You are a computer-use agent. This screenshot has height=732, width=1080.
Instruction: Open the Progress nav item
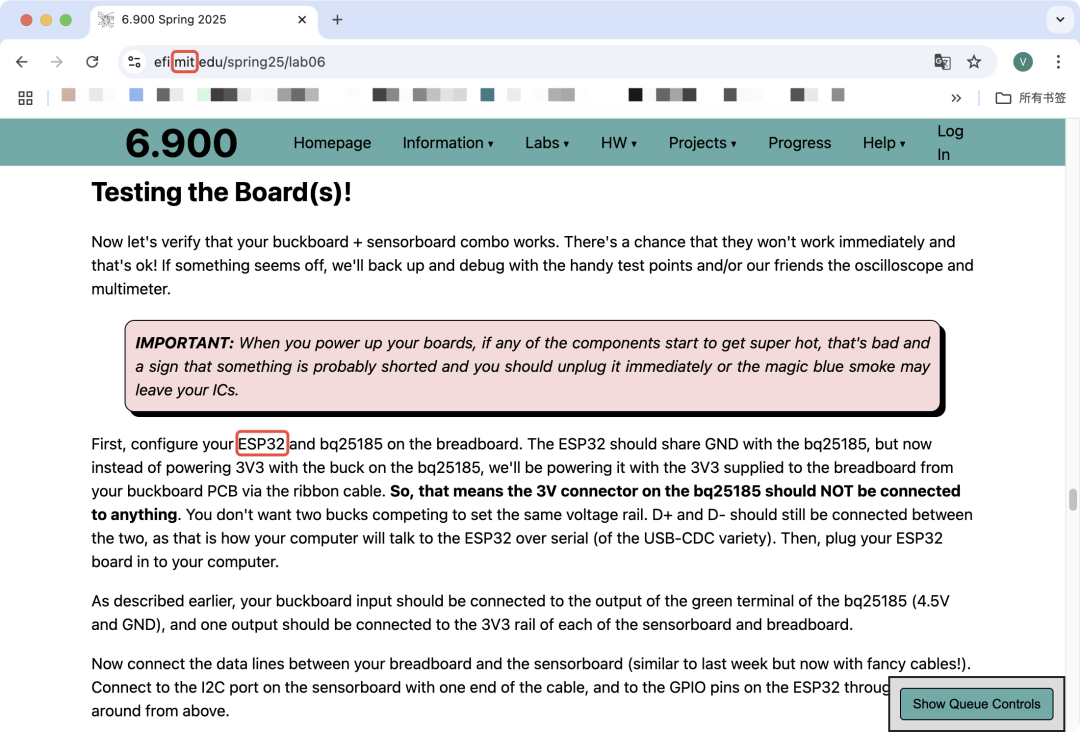click(x=800, y=143)
